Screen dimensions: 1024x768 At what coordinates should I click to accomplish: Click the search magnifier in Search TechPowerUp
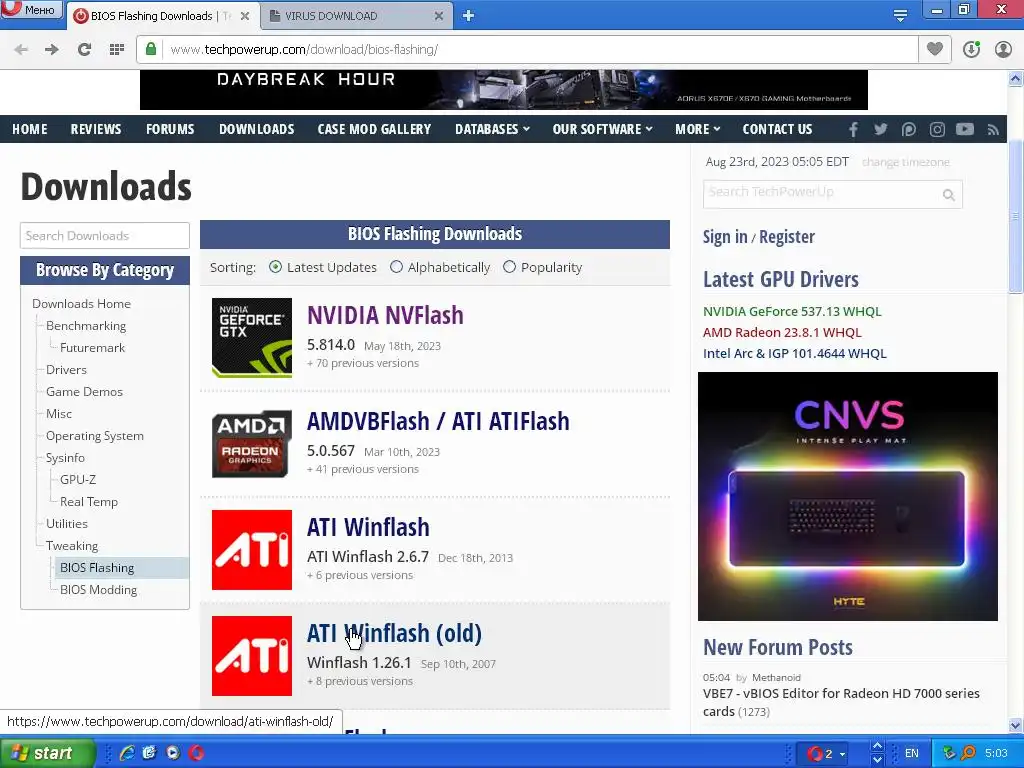point(948,195)
